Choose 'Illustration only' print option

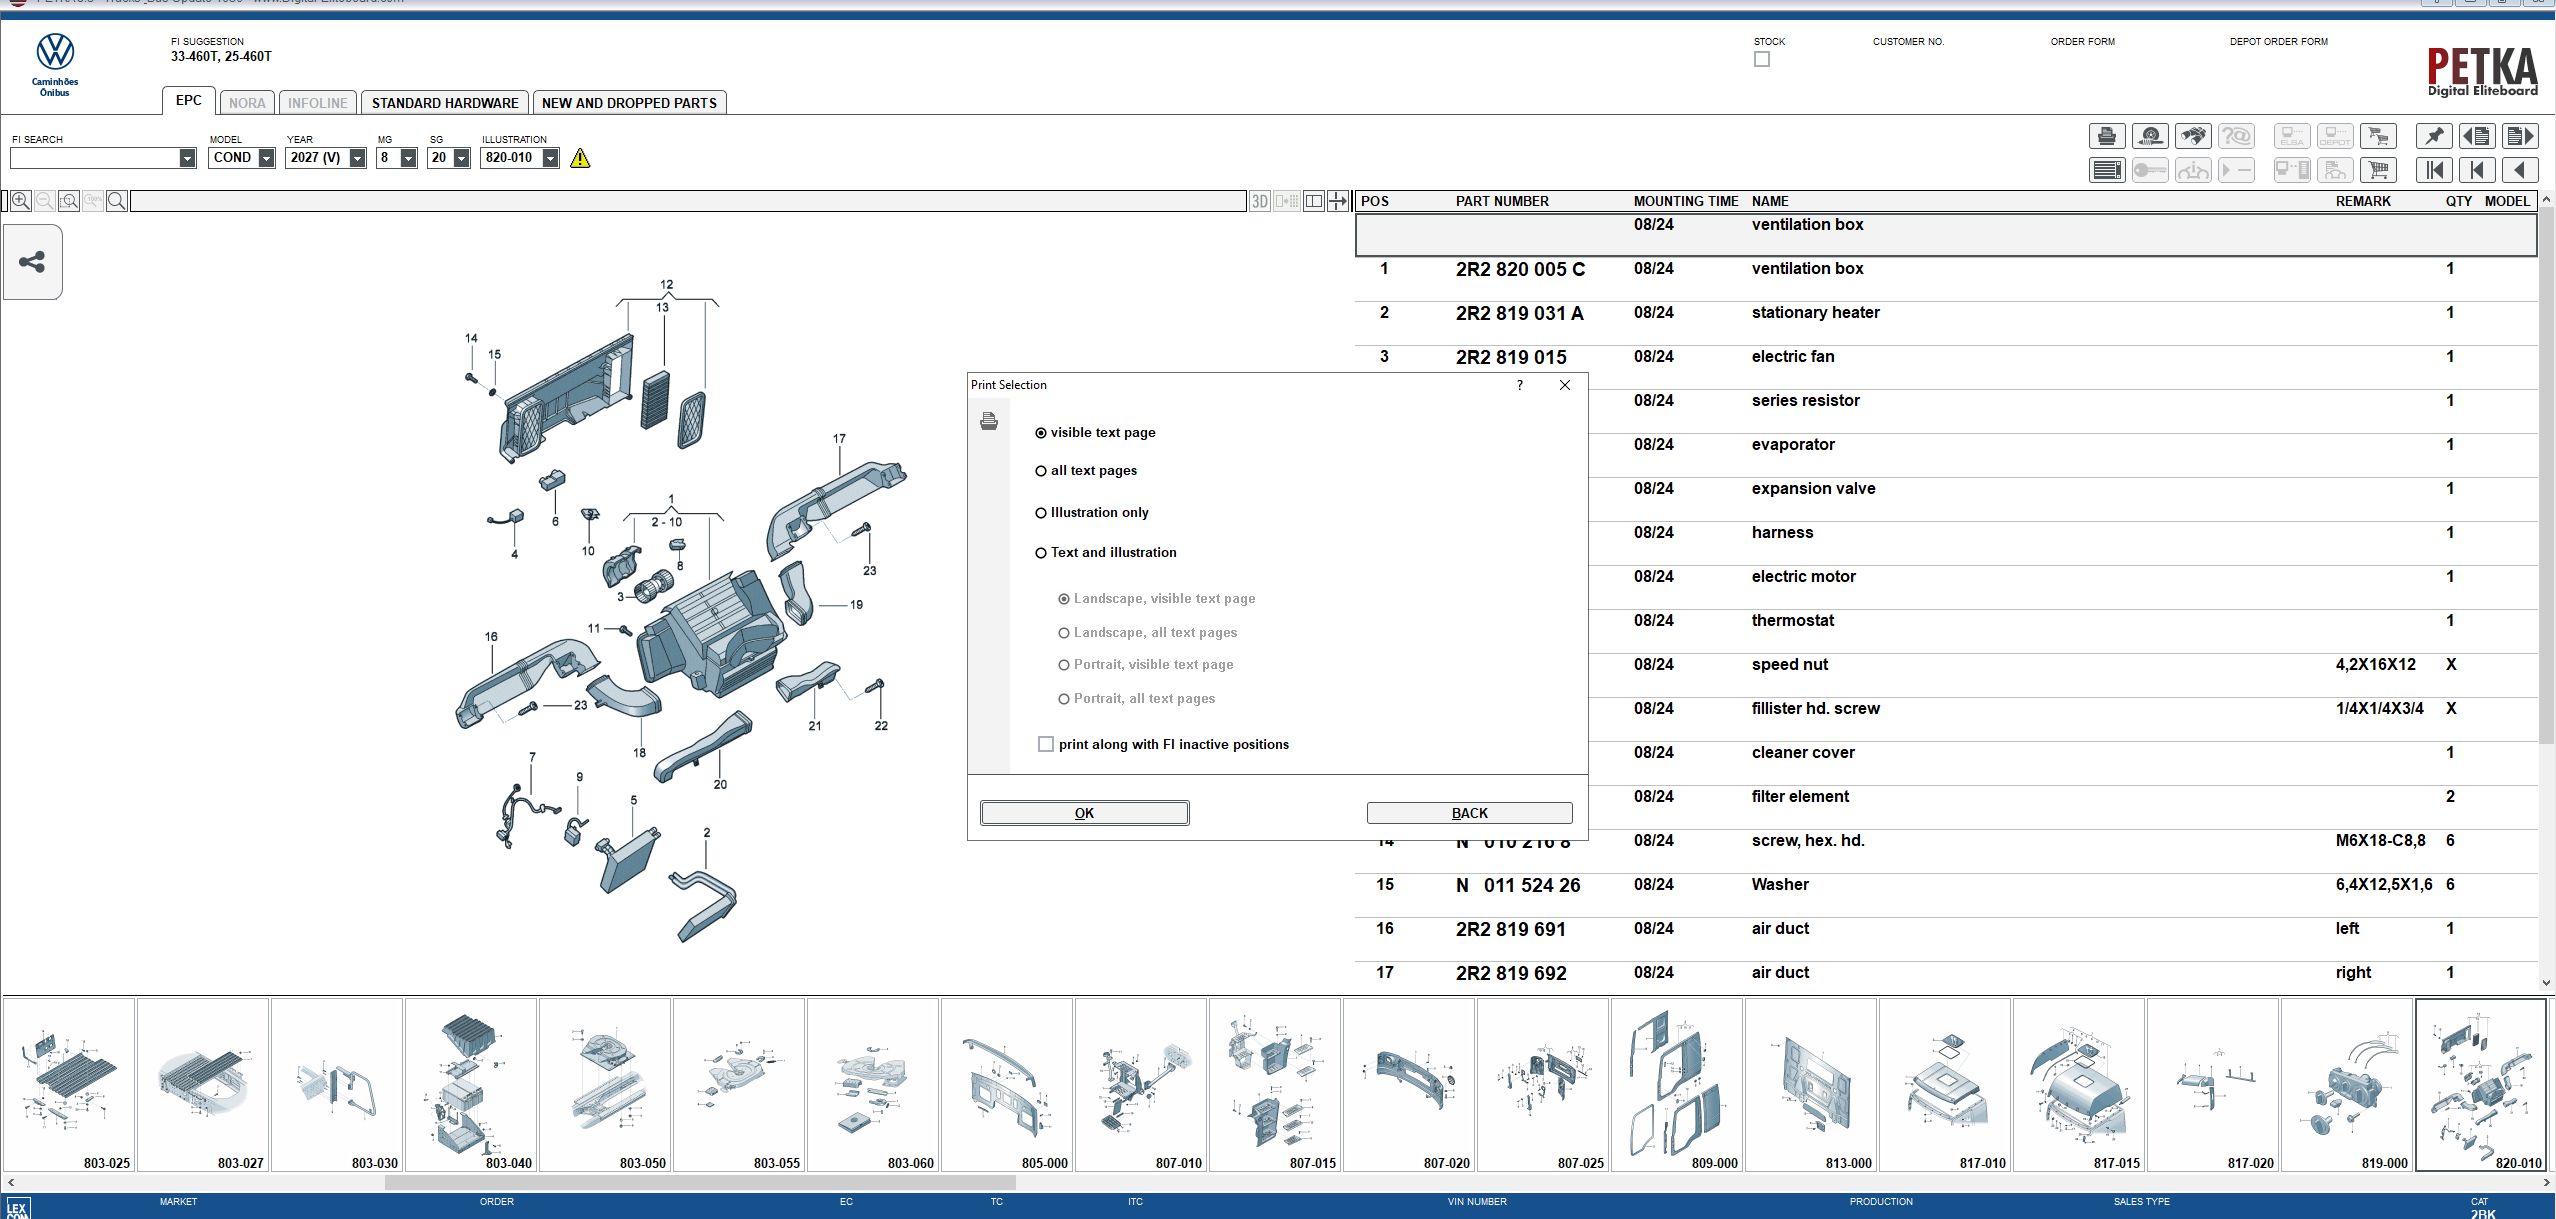[1041, 513]
